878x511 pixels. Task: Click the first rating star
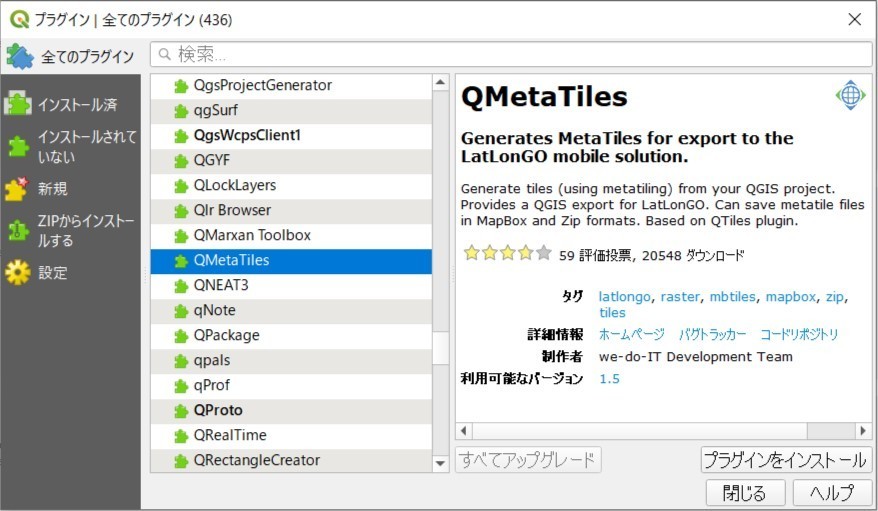471,254
